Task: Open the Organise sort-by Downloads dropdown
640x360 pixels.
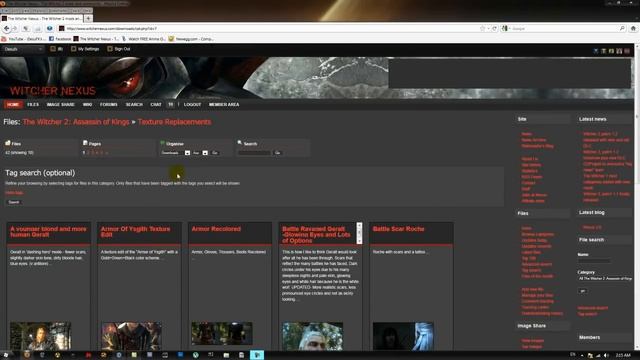Action: click(176, 153)
